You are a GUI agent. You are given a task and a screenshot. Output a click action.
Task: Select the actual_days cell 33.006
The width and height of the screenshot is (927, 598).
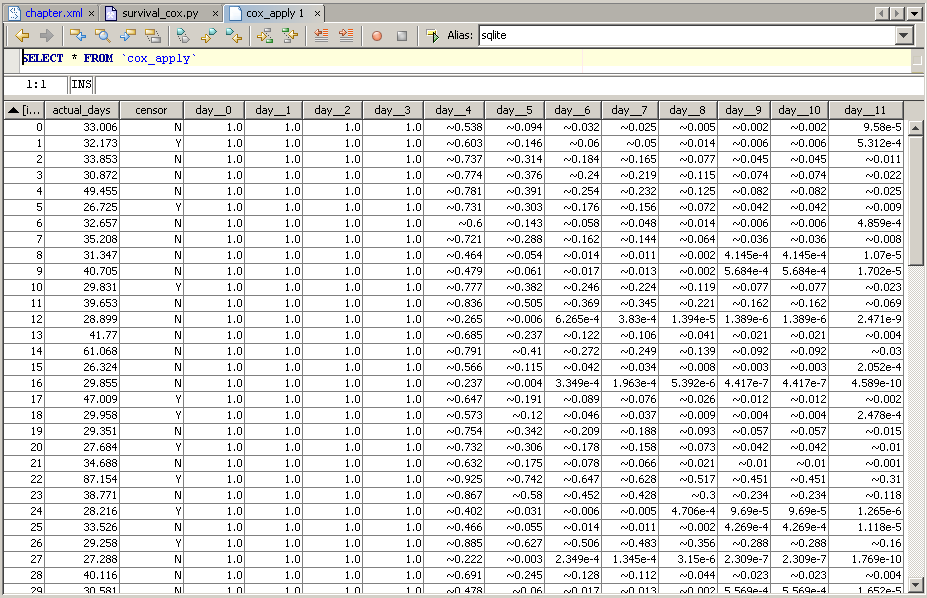(x=82, y=127)
